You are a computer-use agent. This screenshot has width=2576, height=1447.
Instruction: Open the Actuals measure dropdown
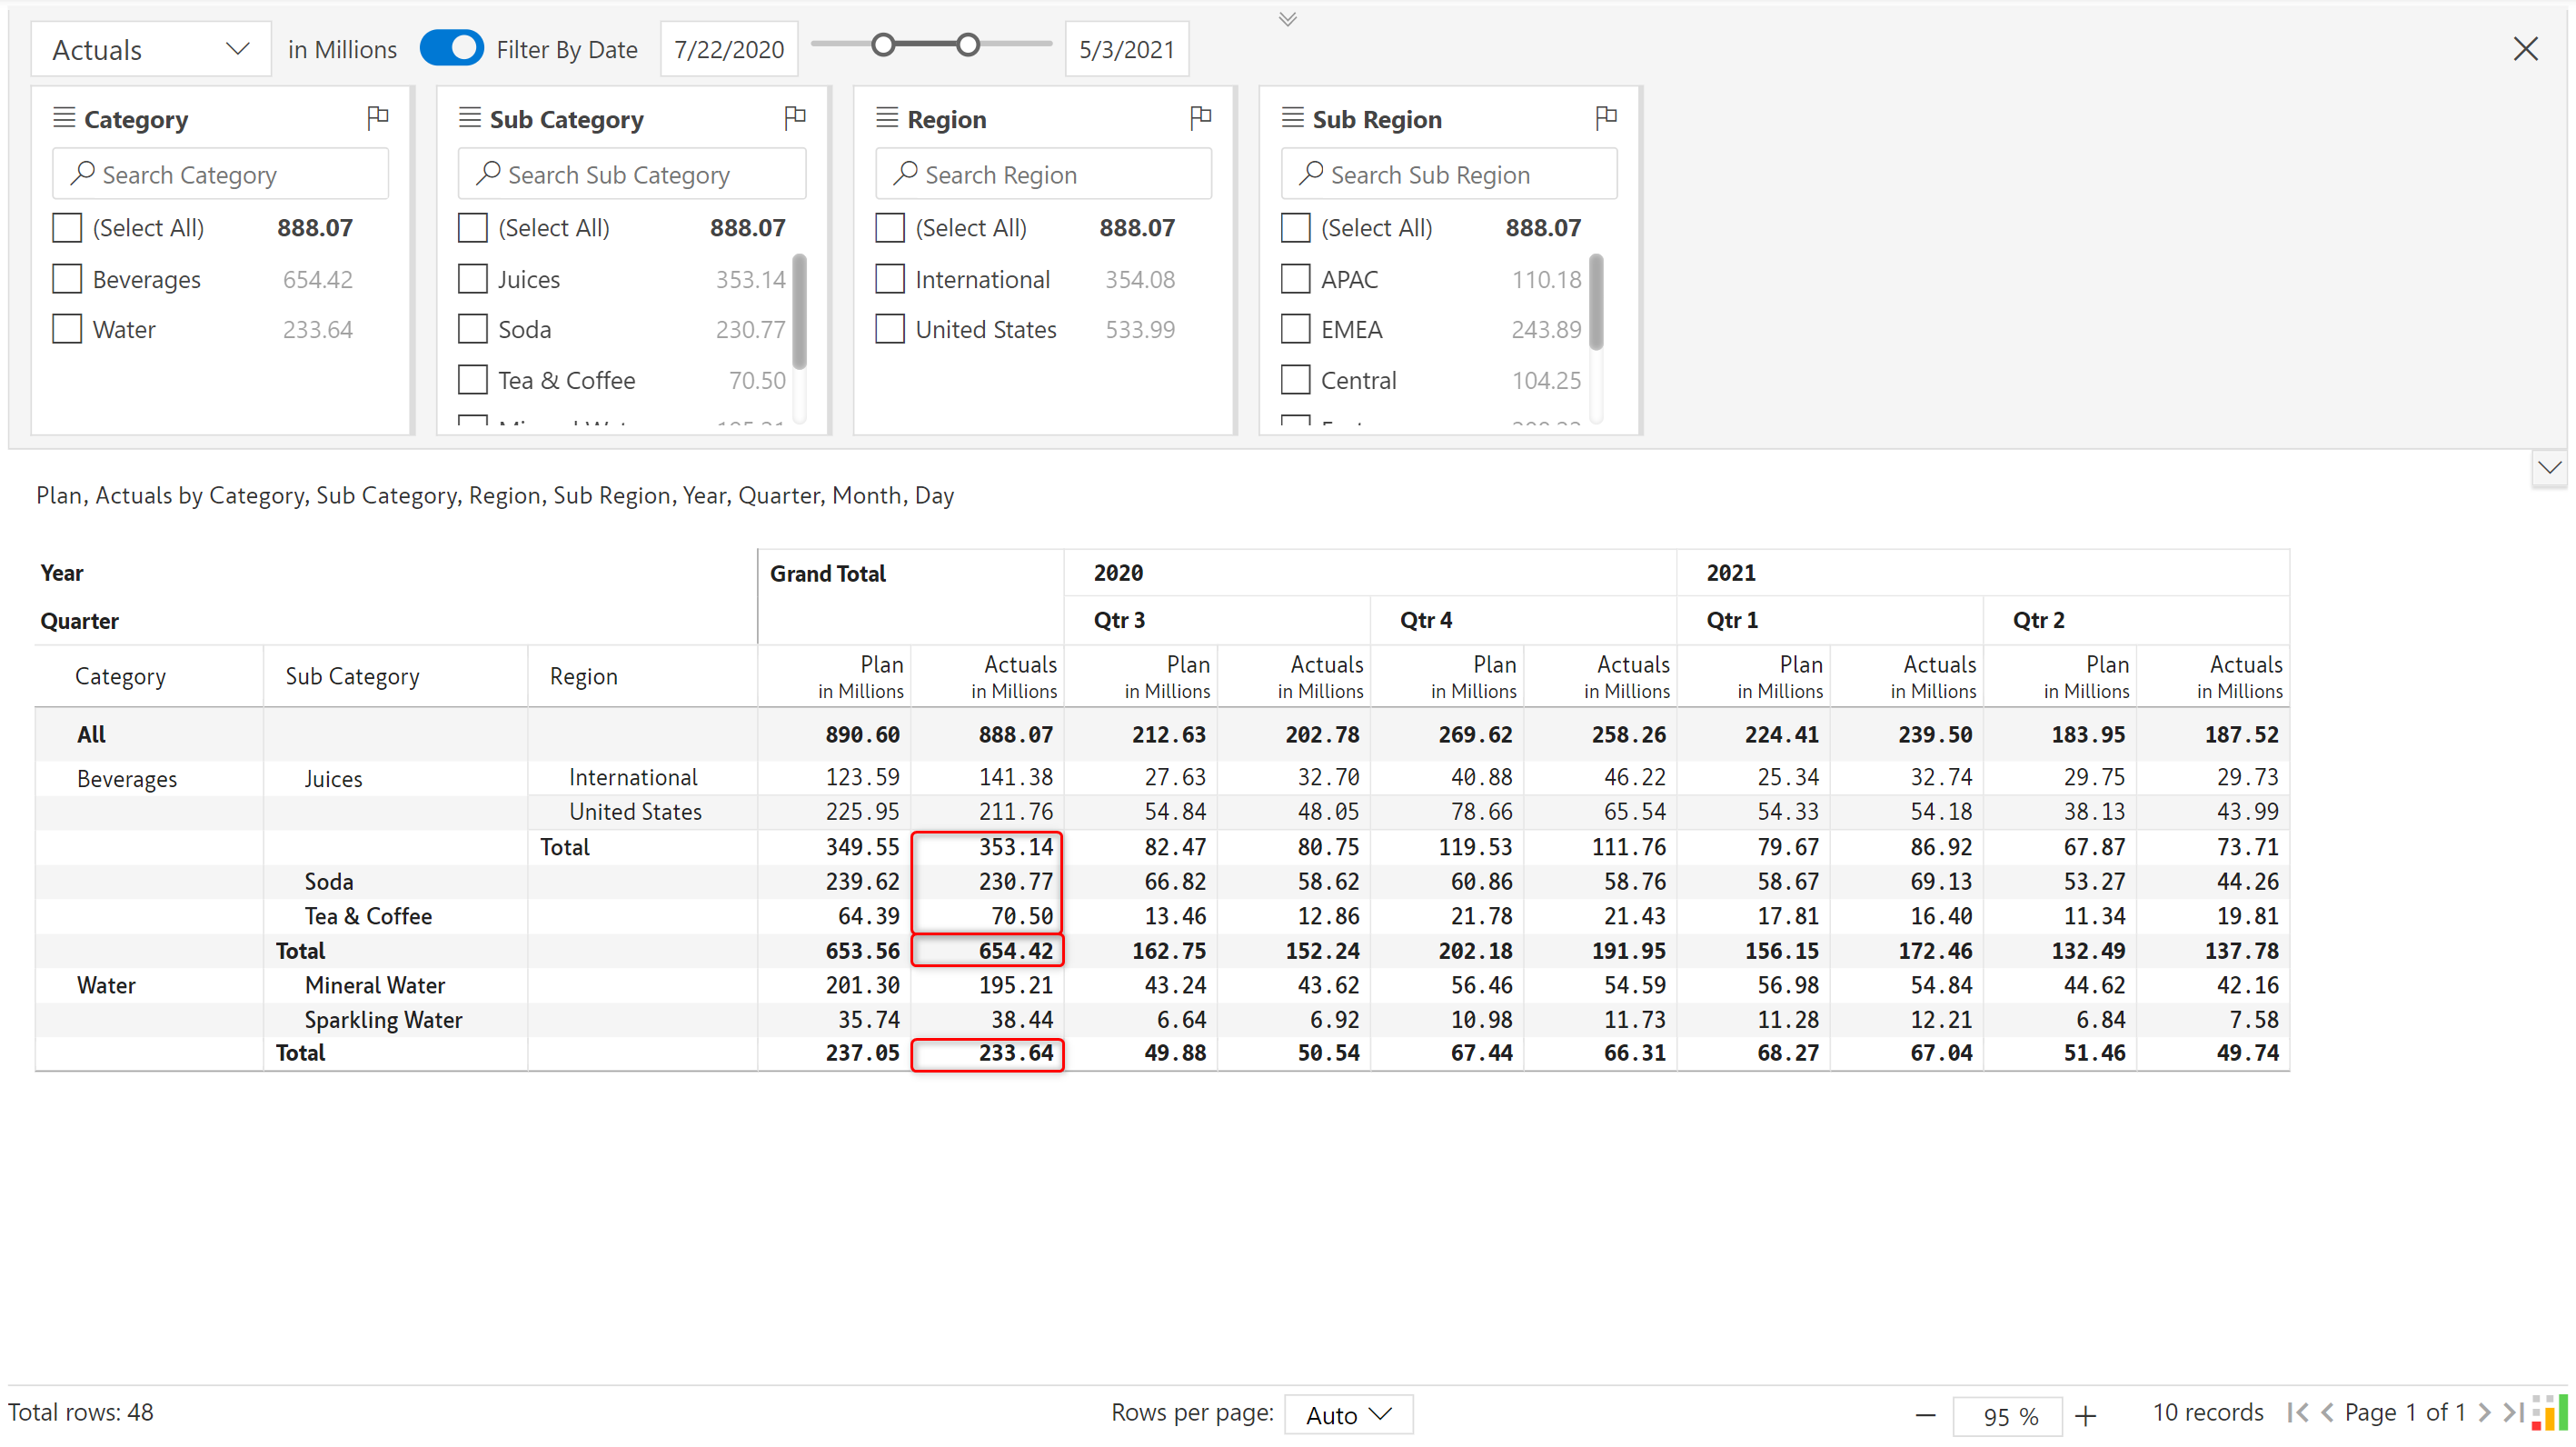tap(150, 49)
